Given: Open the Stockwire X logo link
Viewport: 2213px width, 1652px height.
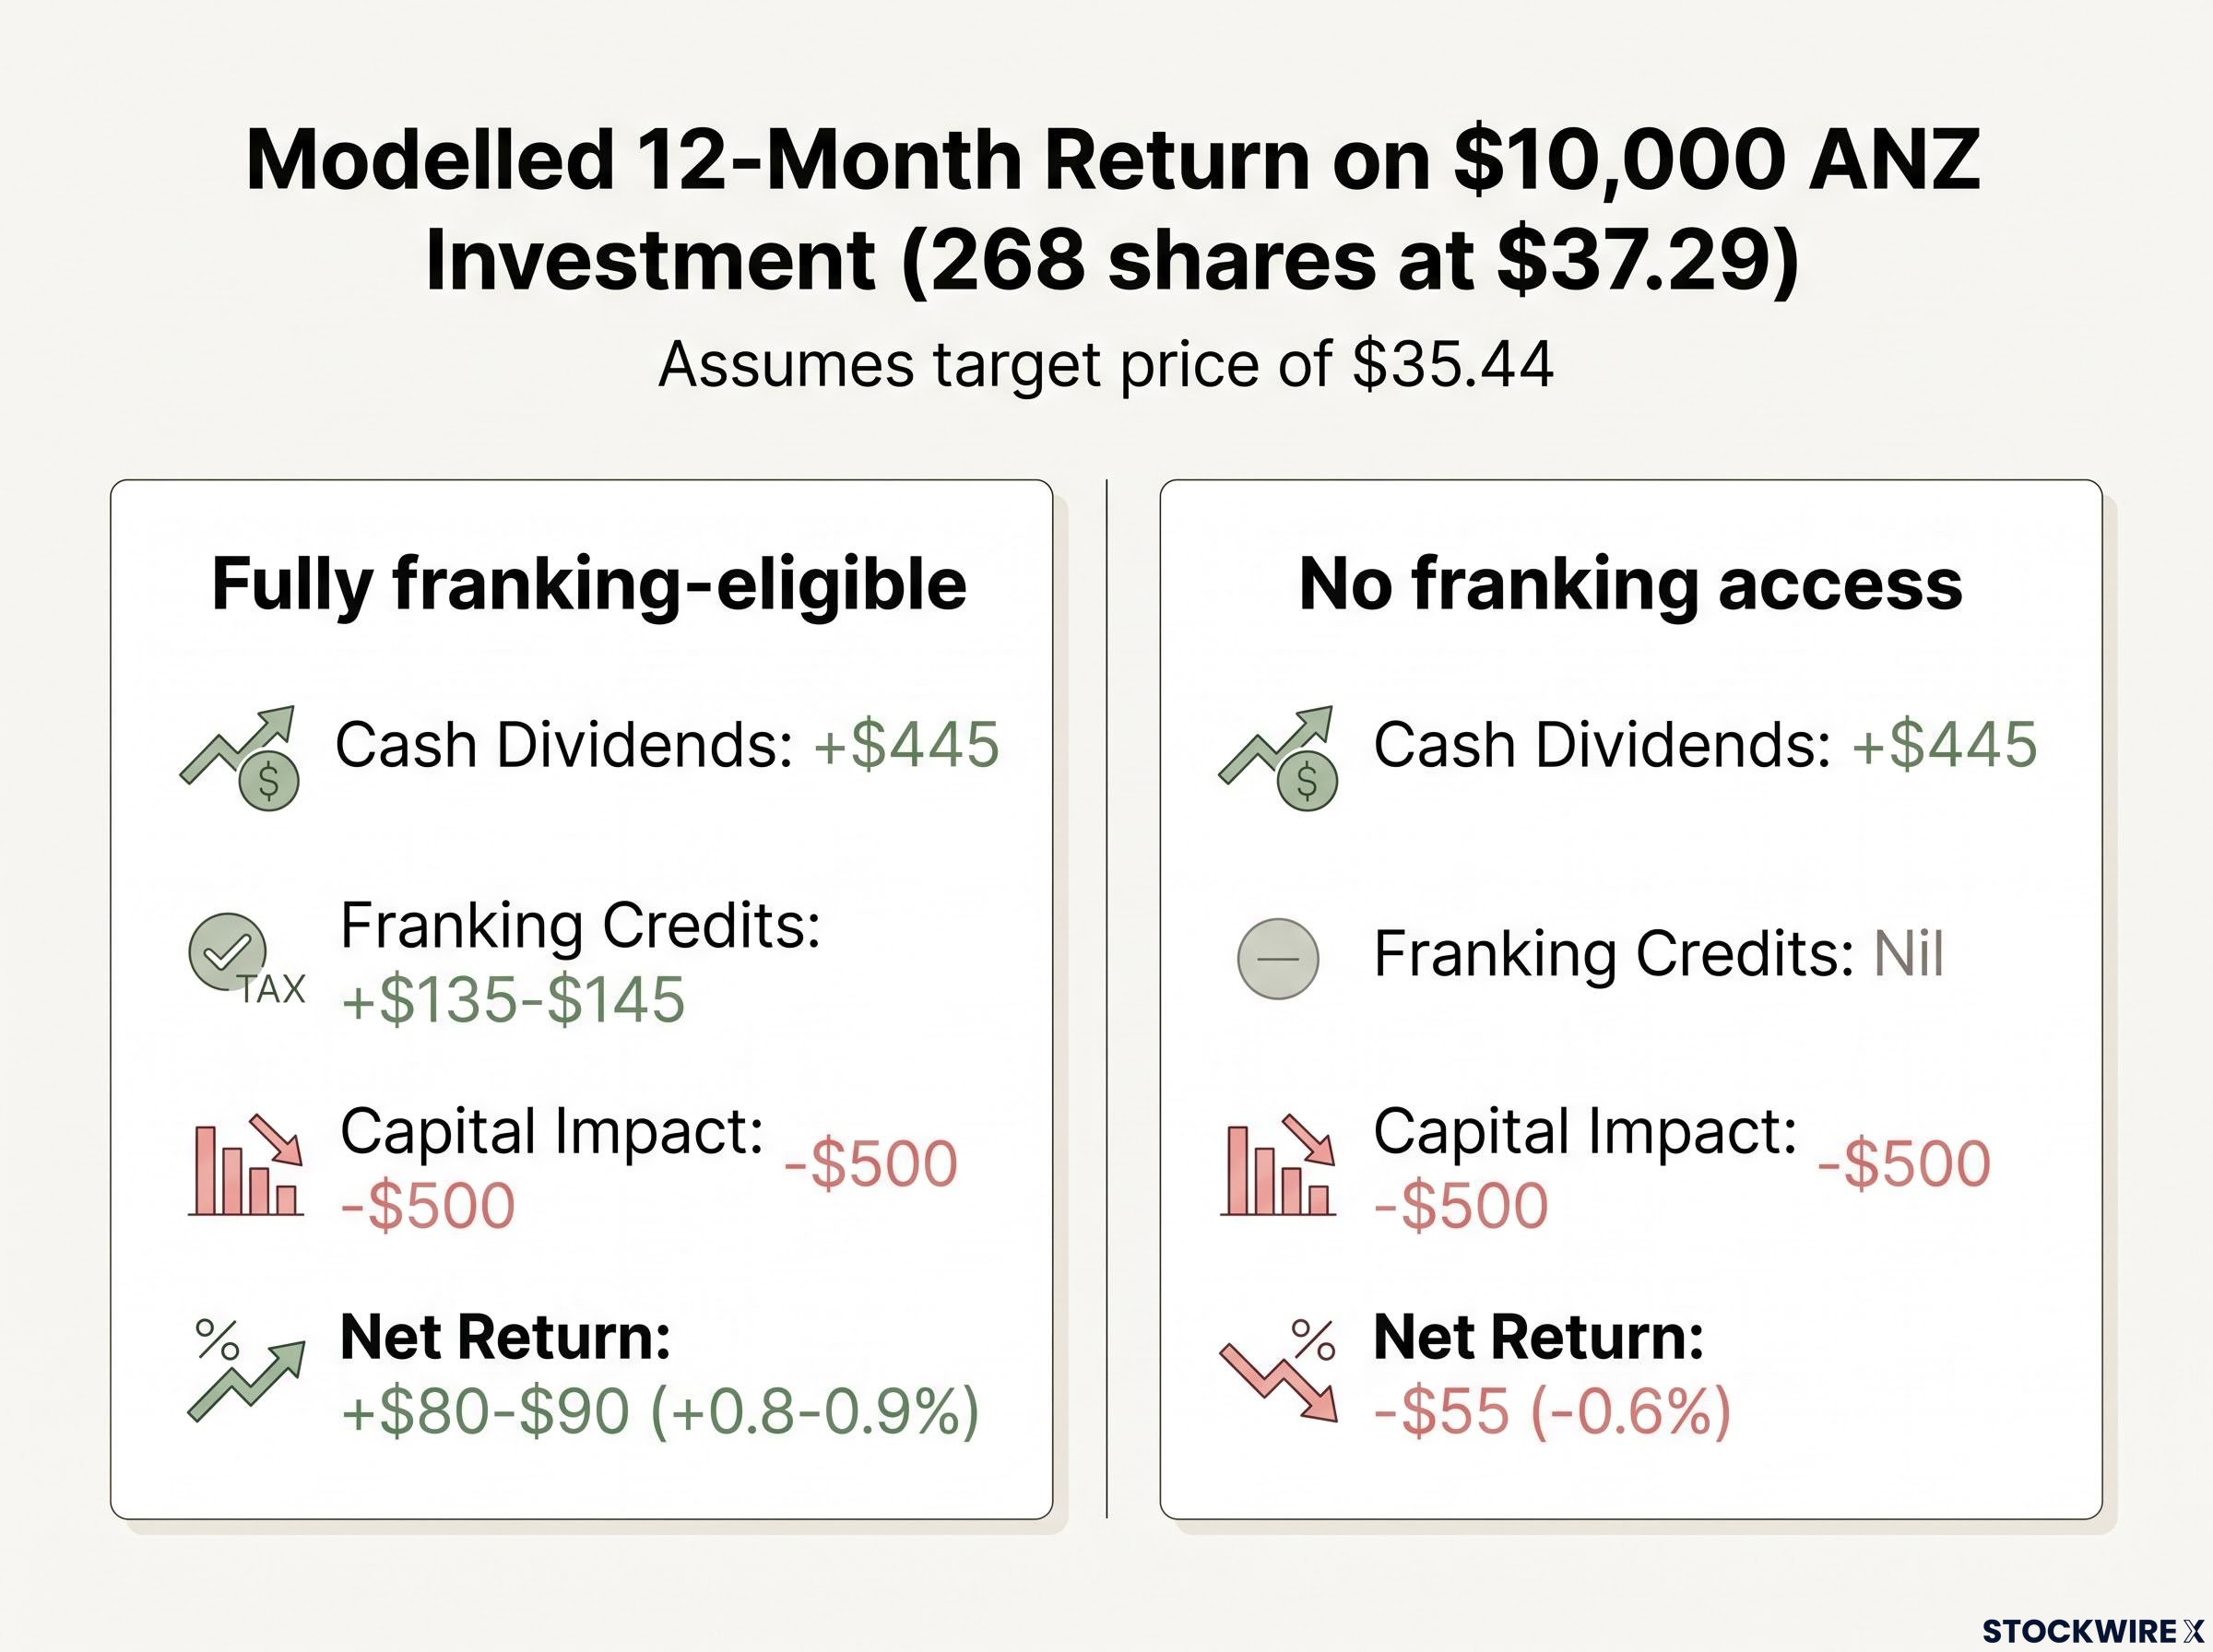Looking at the screenshot, I should [x=2093, y=1631].
